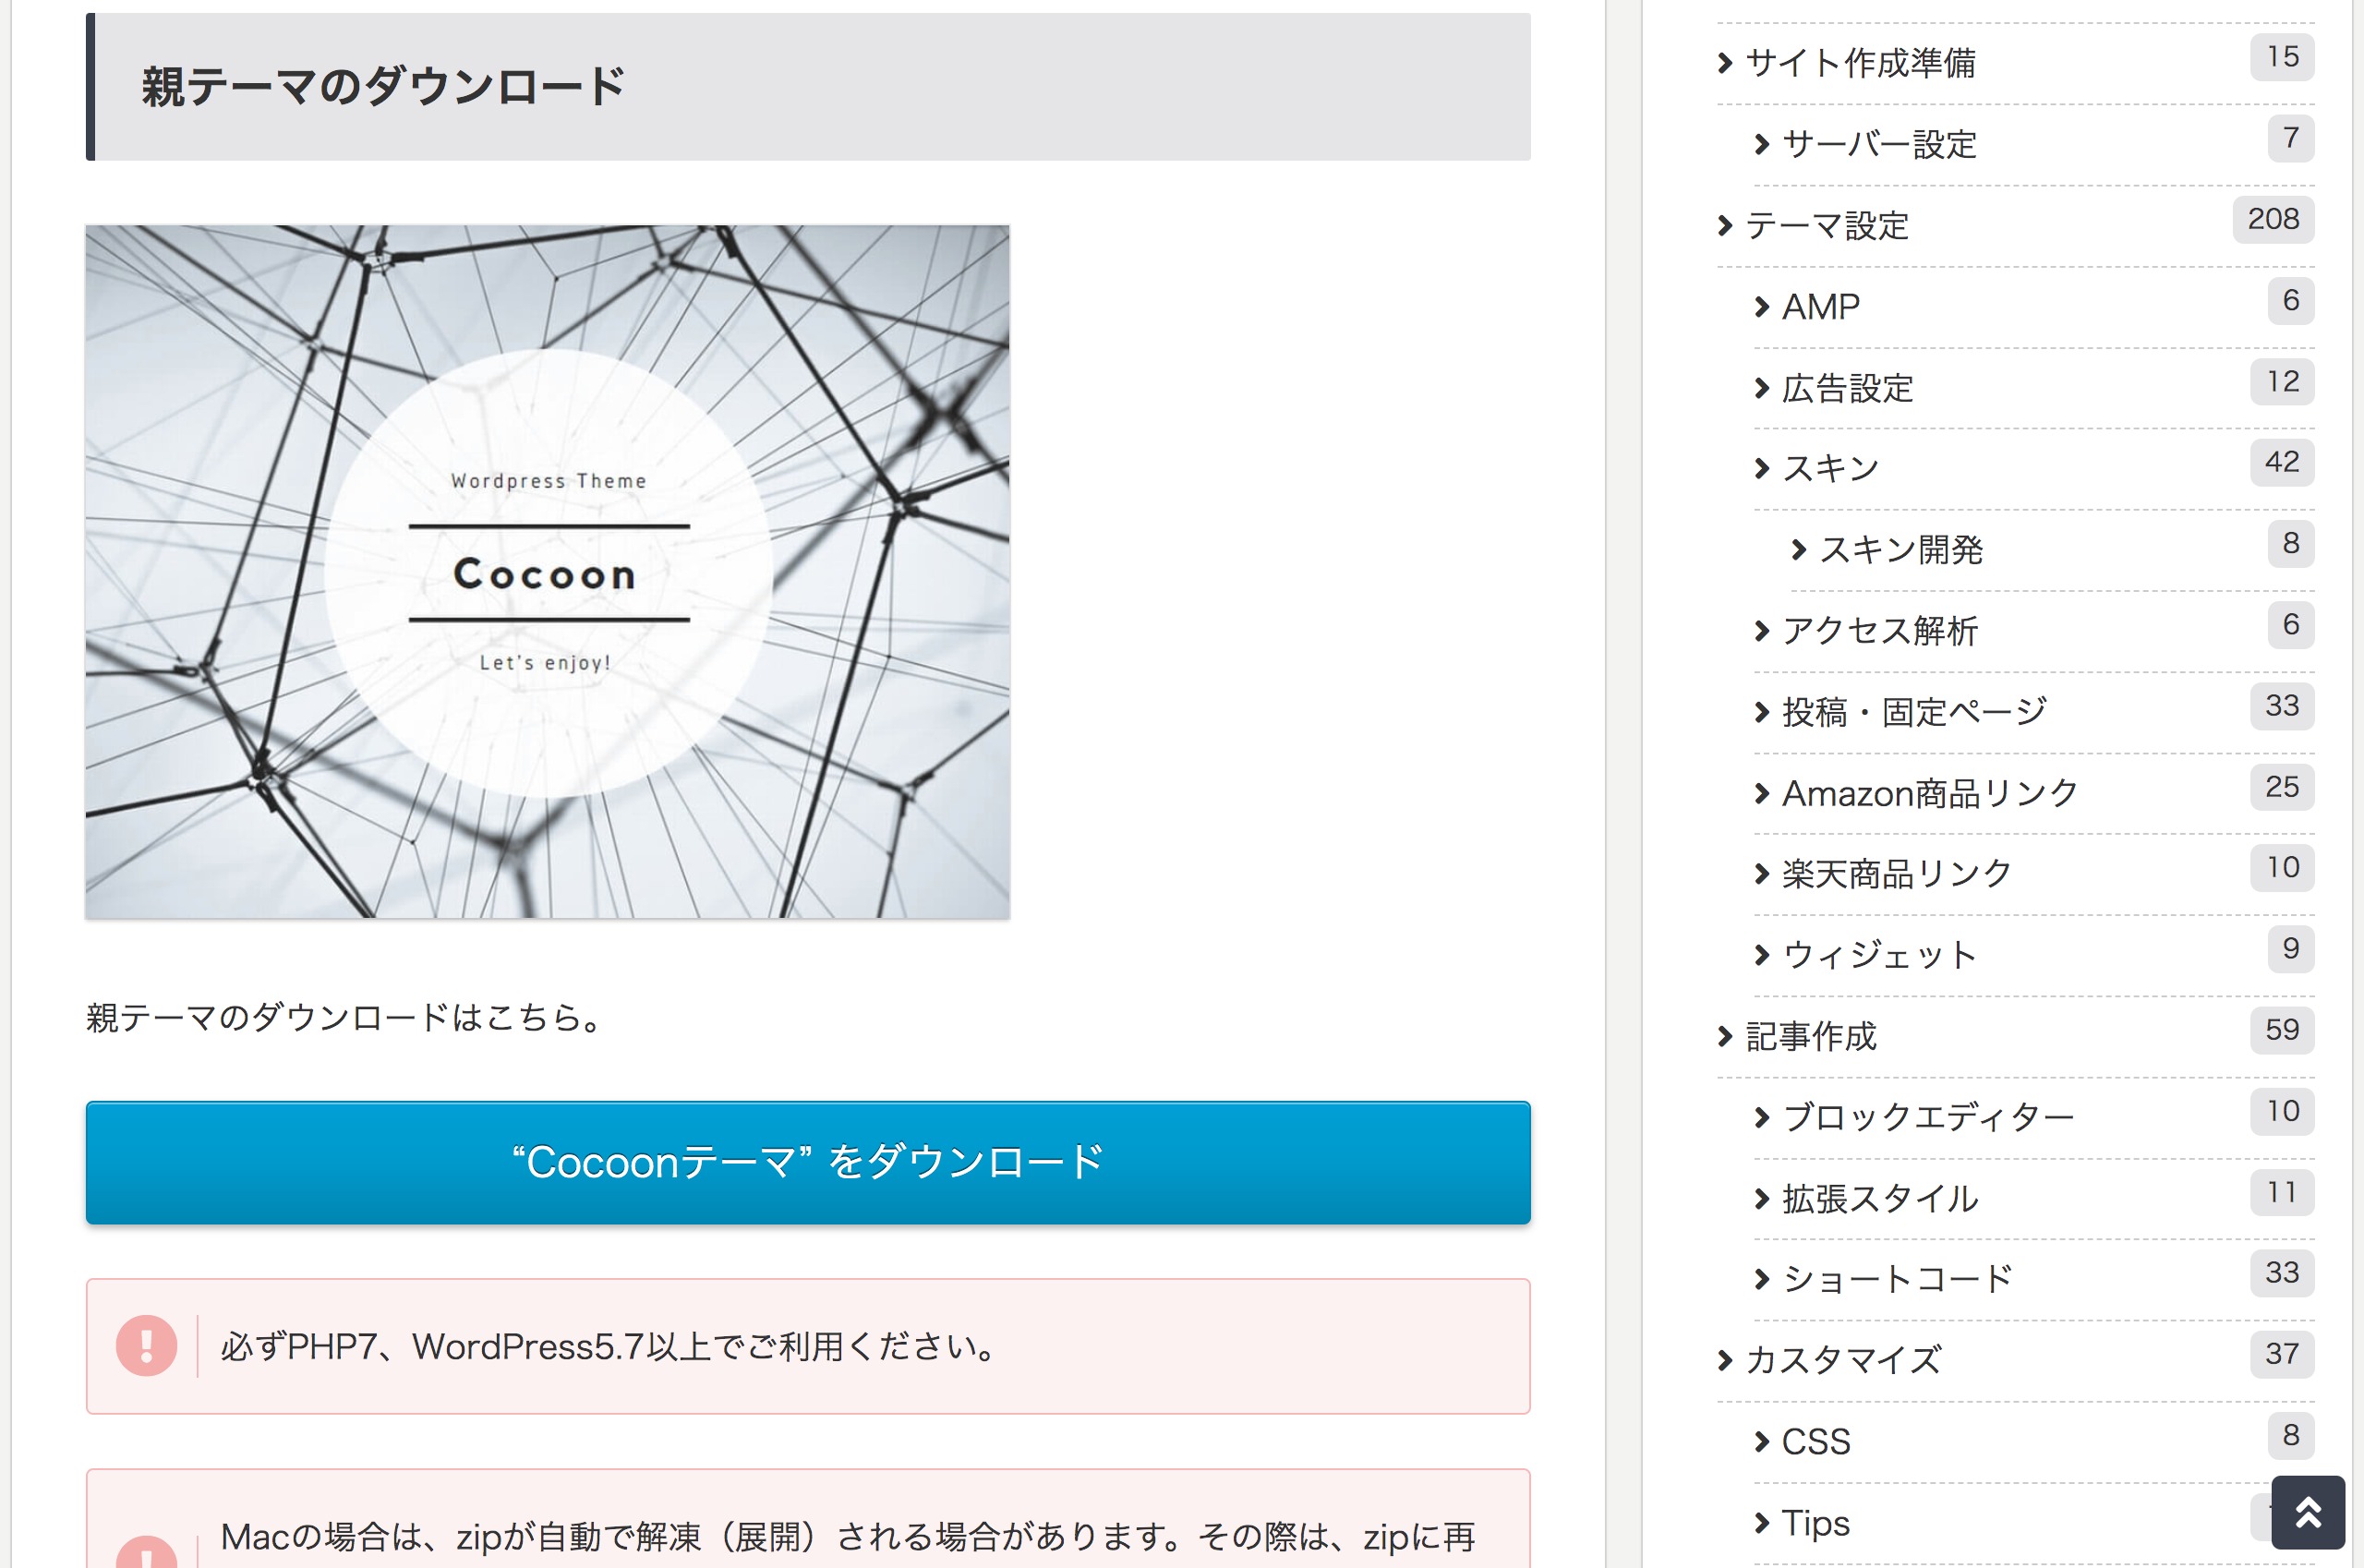Click the chevron beside 記事作成
The width and height of the screenshot is (2364, 1568).
click(1725, 1037)
